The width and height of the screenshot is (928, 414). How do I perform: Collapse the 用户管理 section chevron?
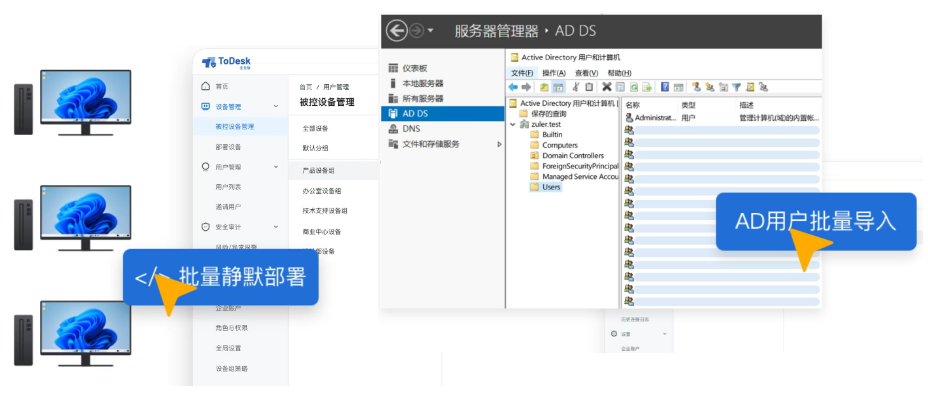(275, 167)
